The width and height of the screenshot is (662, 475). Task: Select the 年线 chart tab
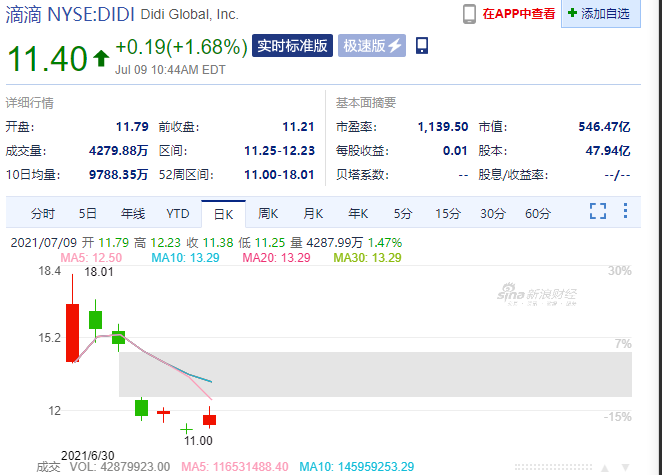(133, 214)
